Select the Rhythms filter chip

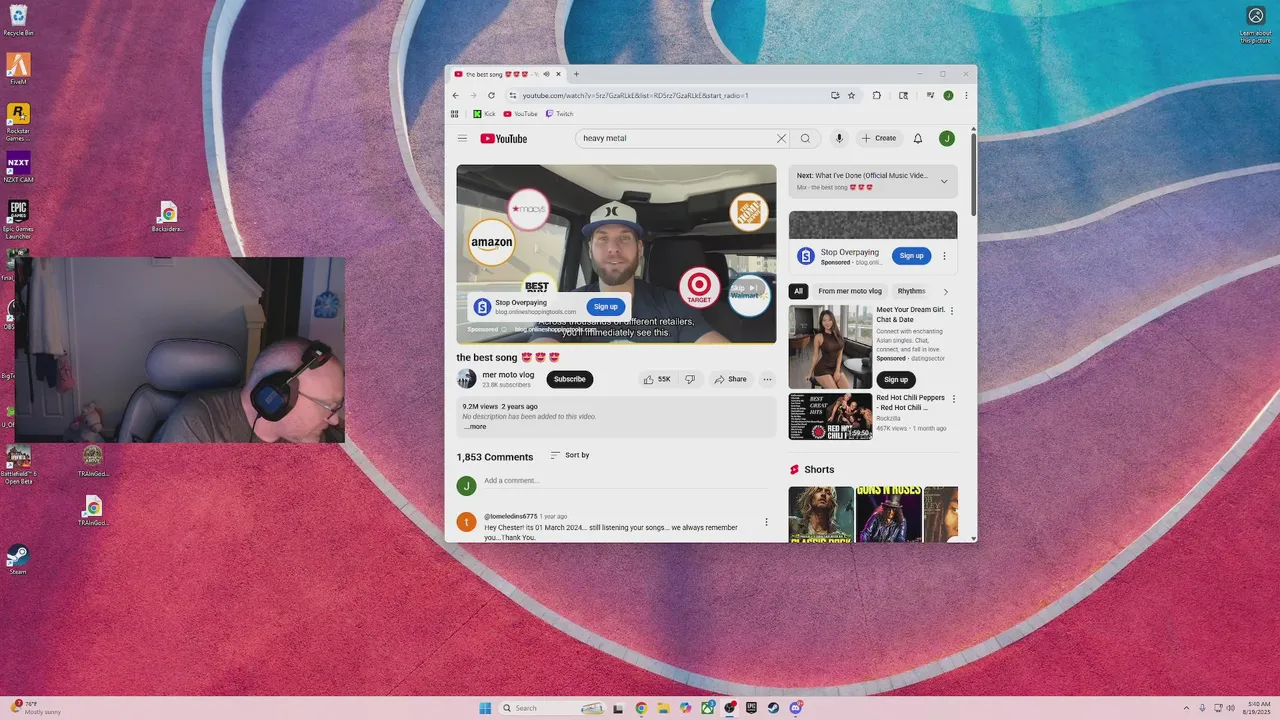(911, 291)
